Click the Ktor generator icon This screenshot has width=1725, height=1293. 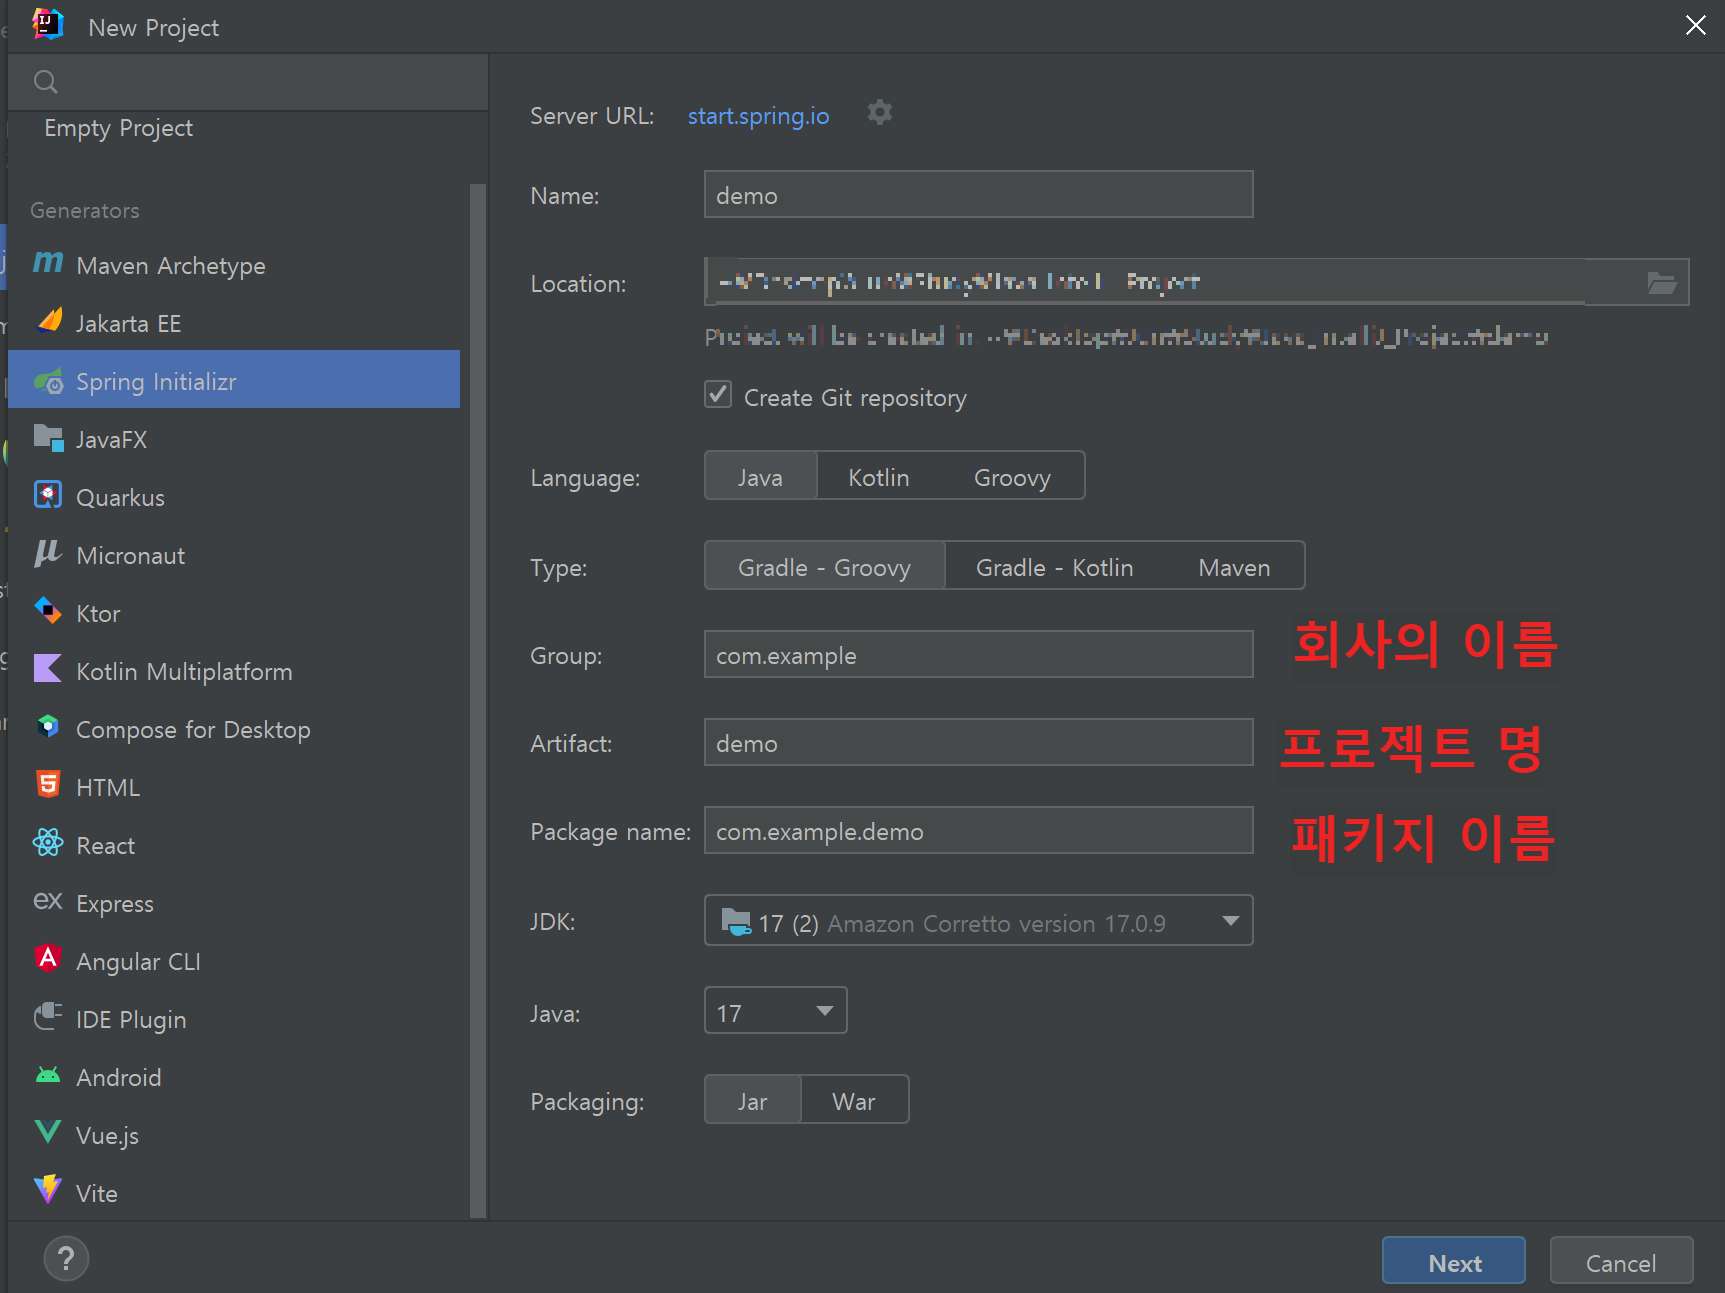tap(48, 611)
